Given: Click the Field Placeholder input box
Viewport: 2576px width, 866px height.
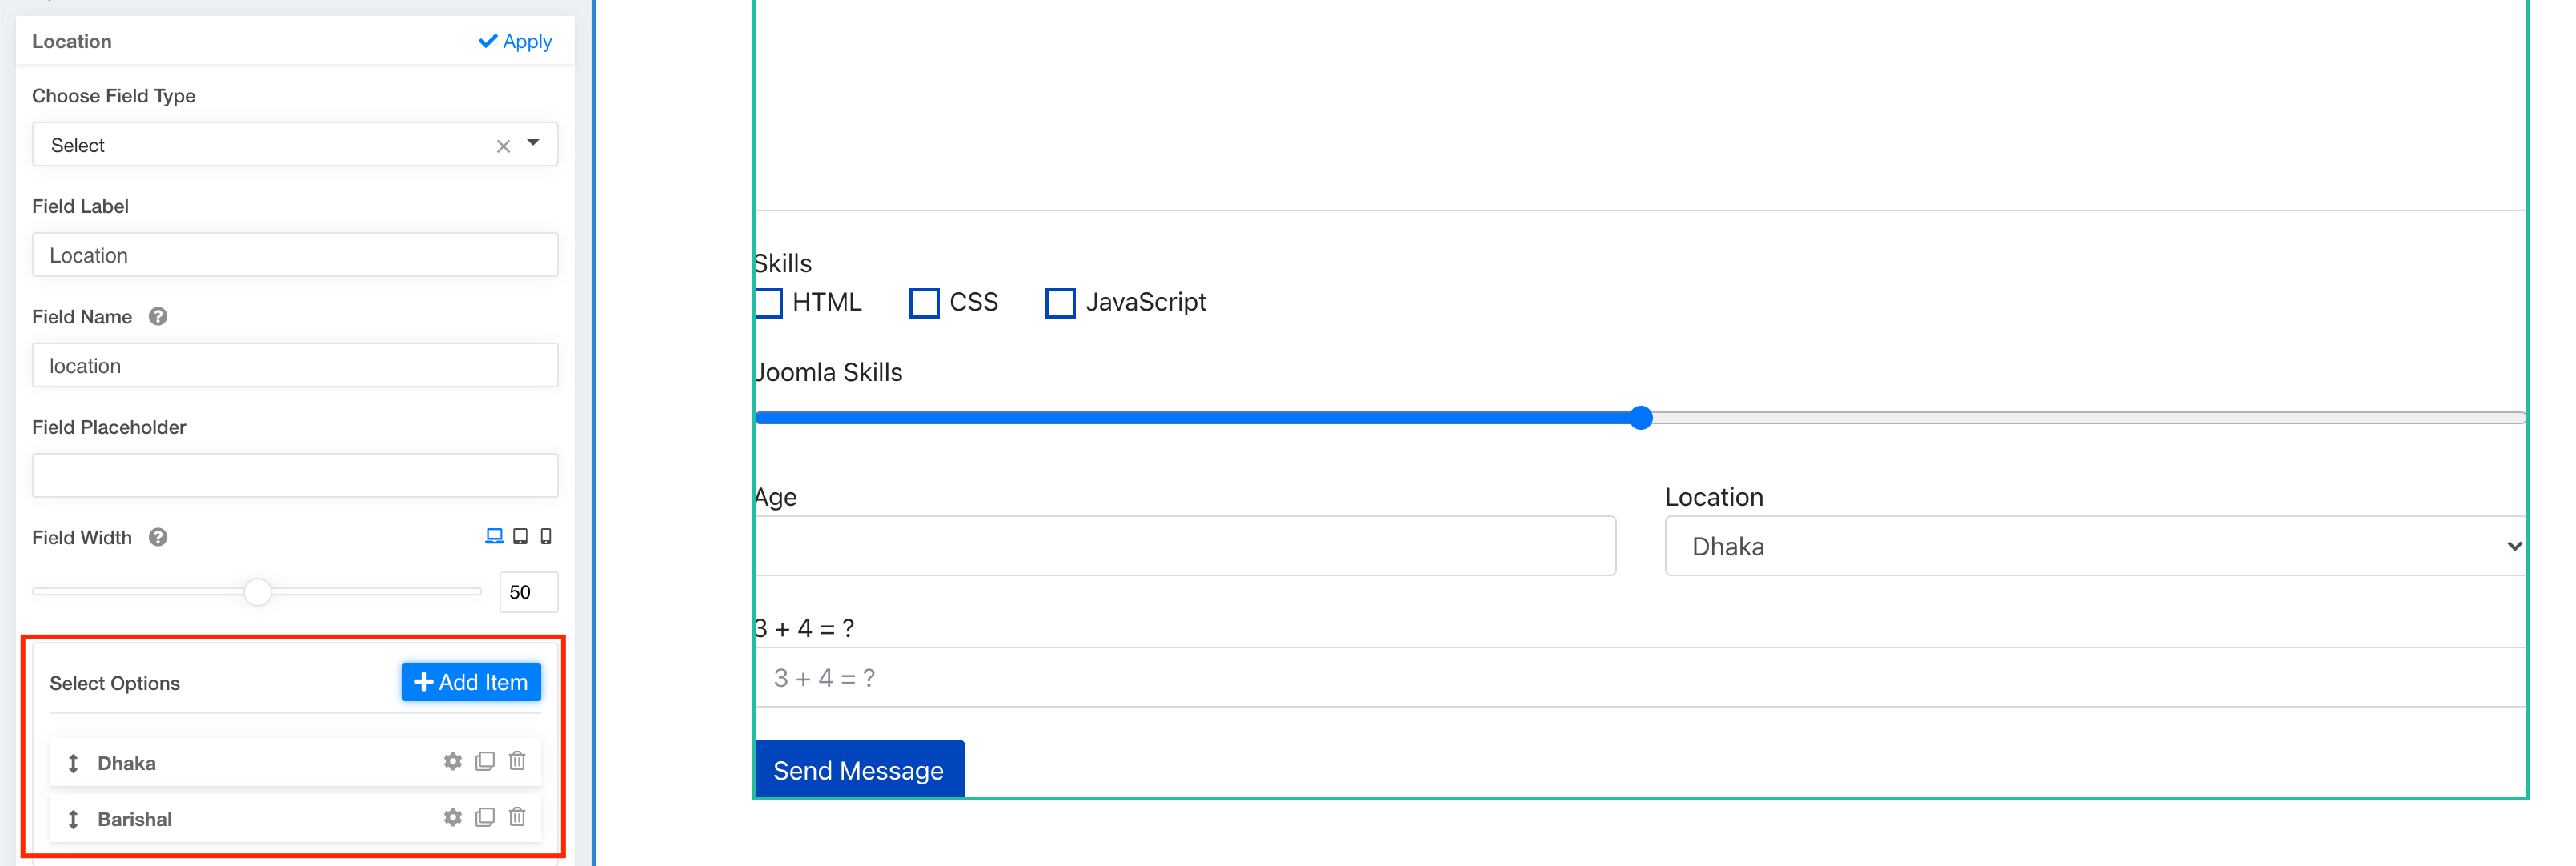Looking at the screenshot, I should tap(295, 476).
